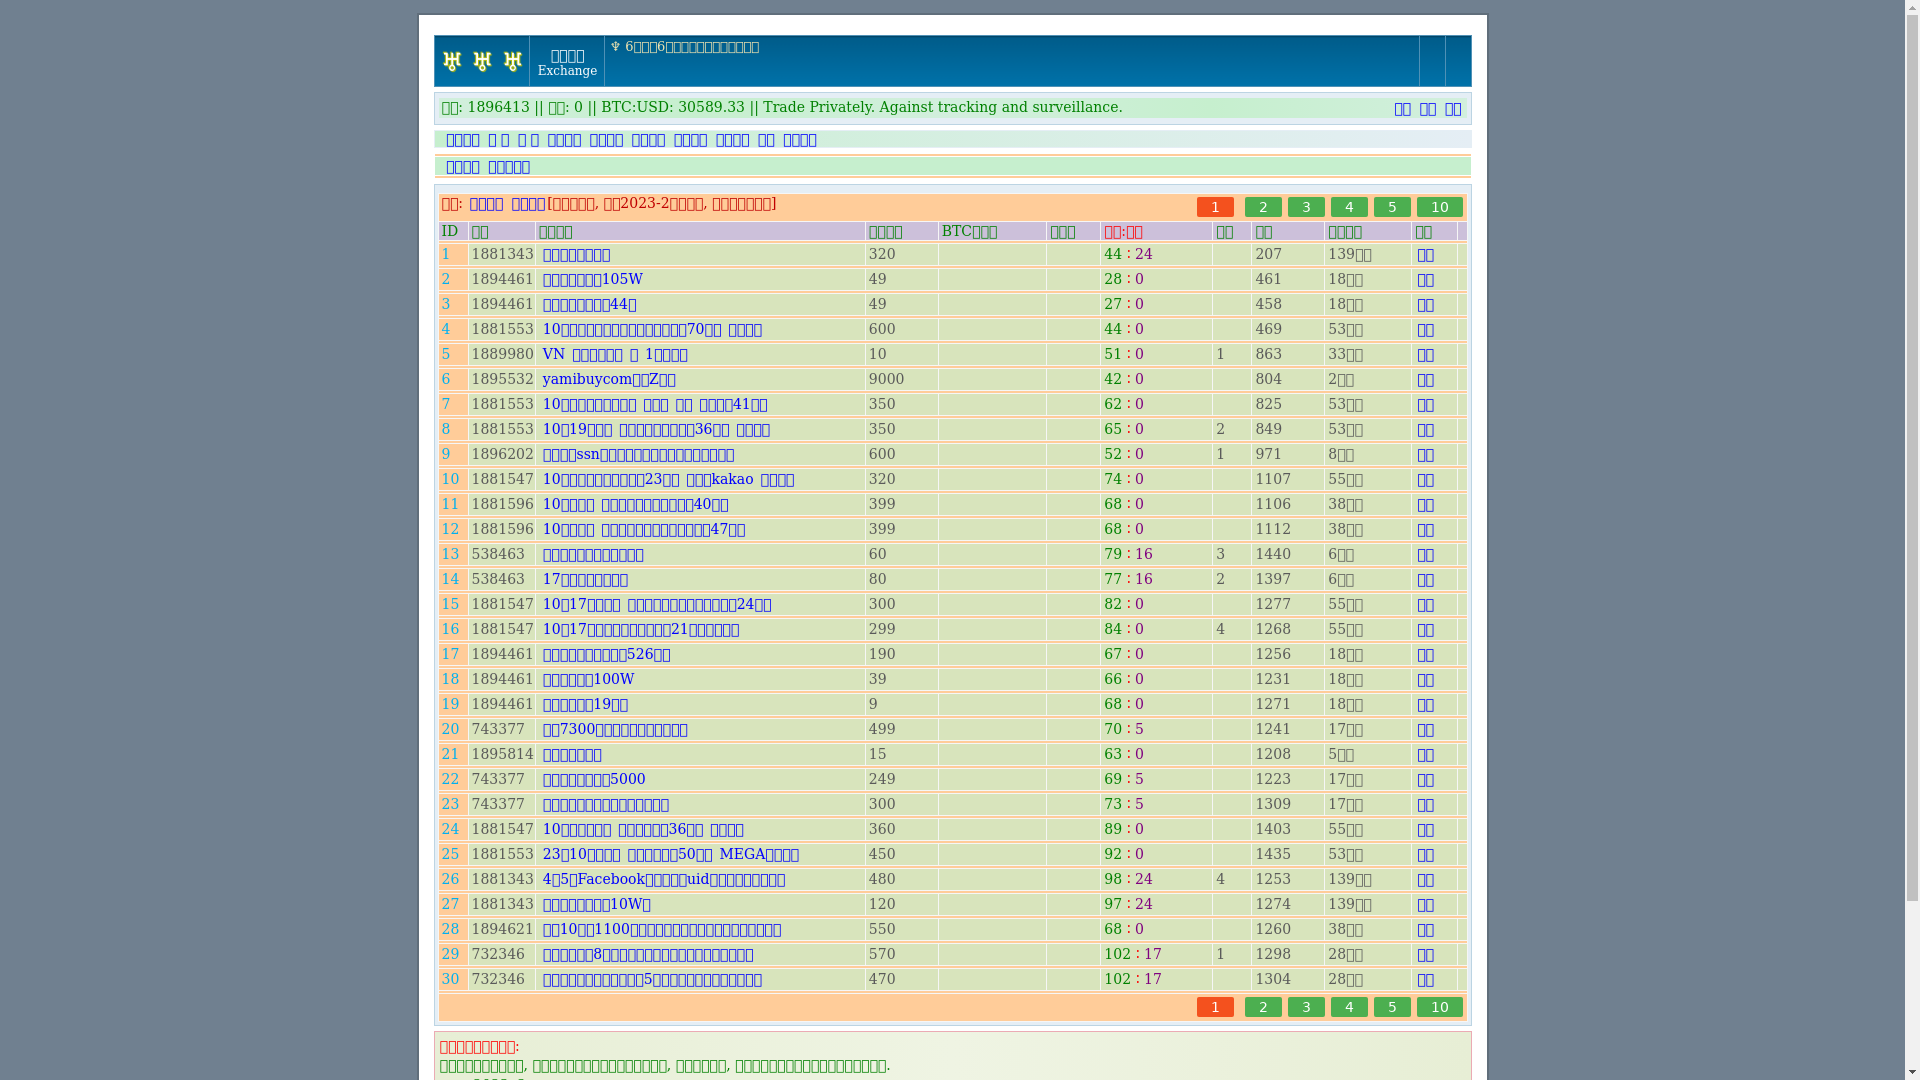Open the announcement beside the small trident
Viewport: 1920px width, 1080px height.
(691, 47)
